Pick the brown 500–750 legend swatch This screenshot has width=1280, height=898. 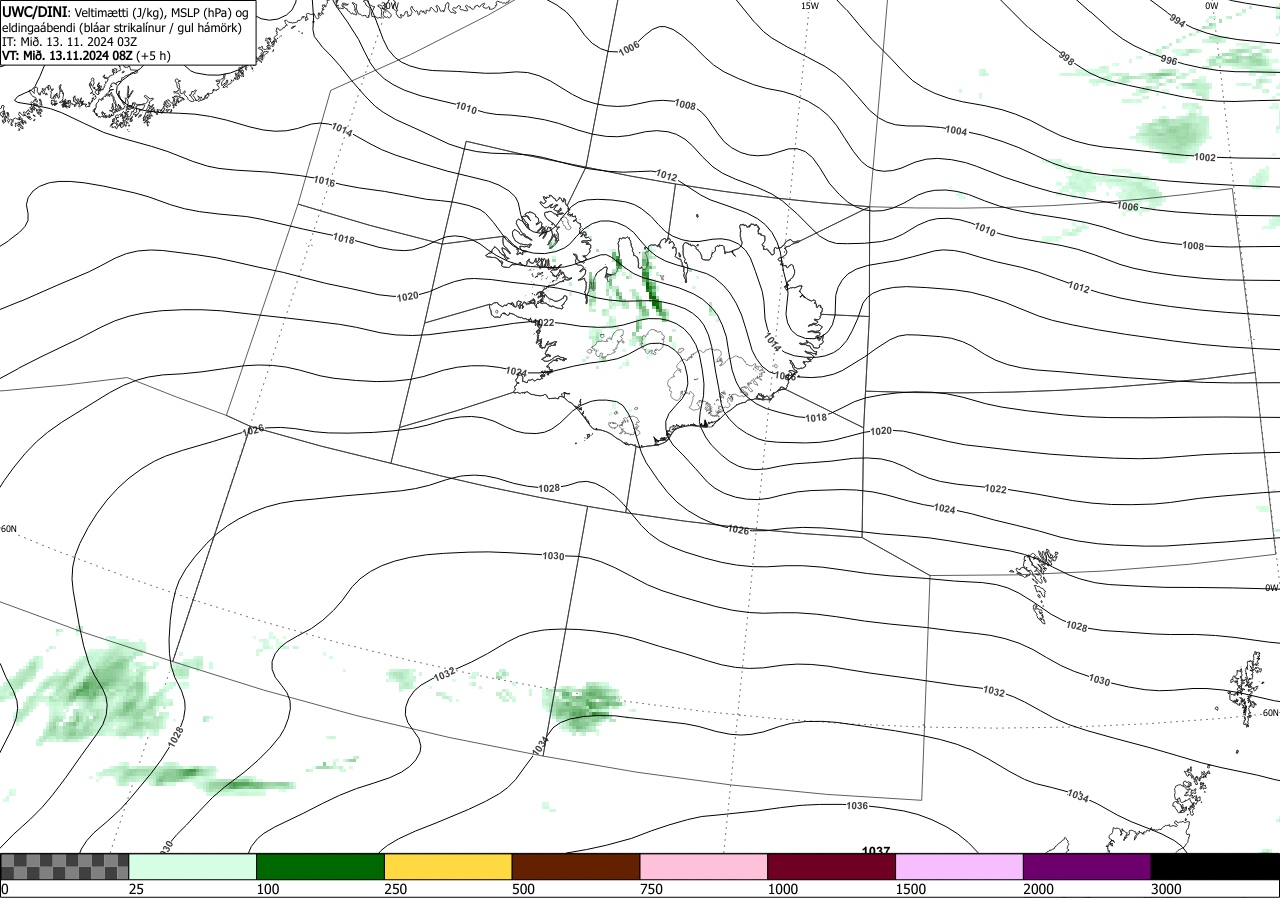576,866
